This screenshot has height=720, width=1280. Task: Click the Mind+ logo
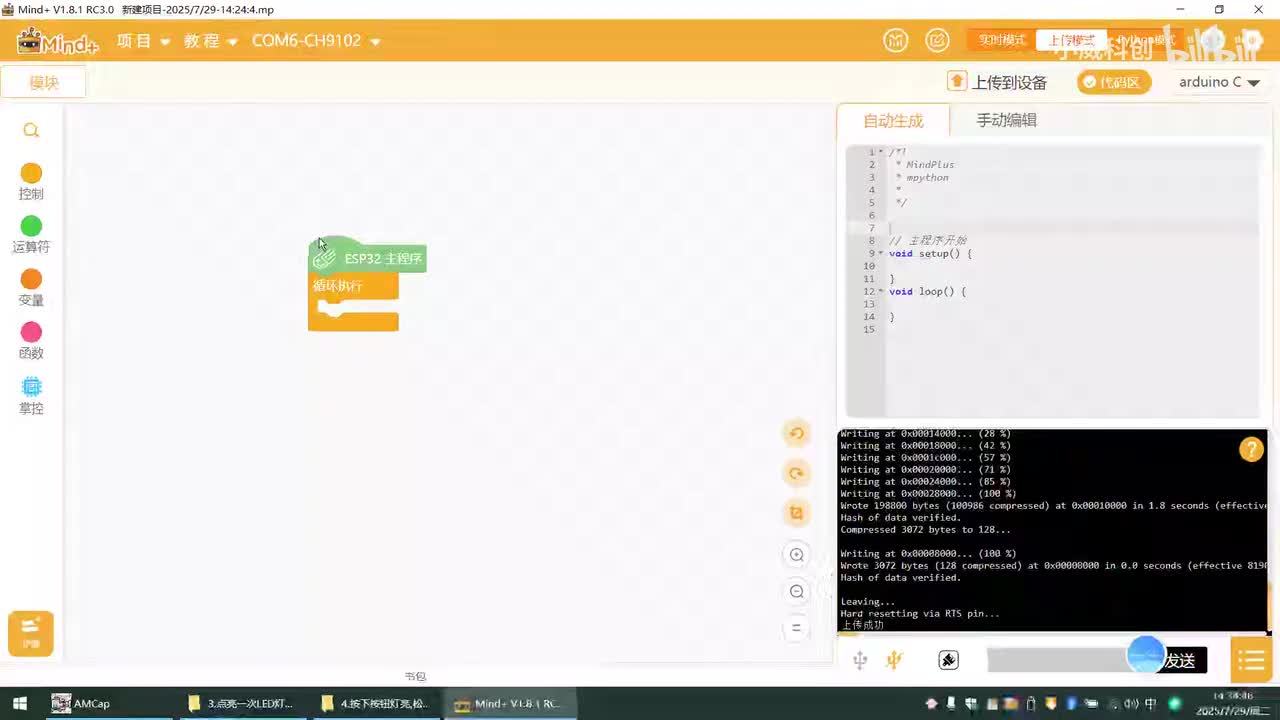[57, 42]
